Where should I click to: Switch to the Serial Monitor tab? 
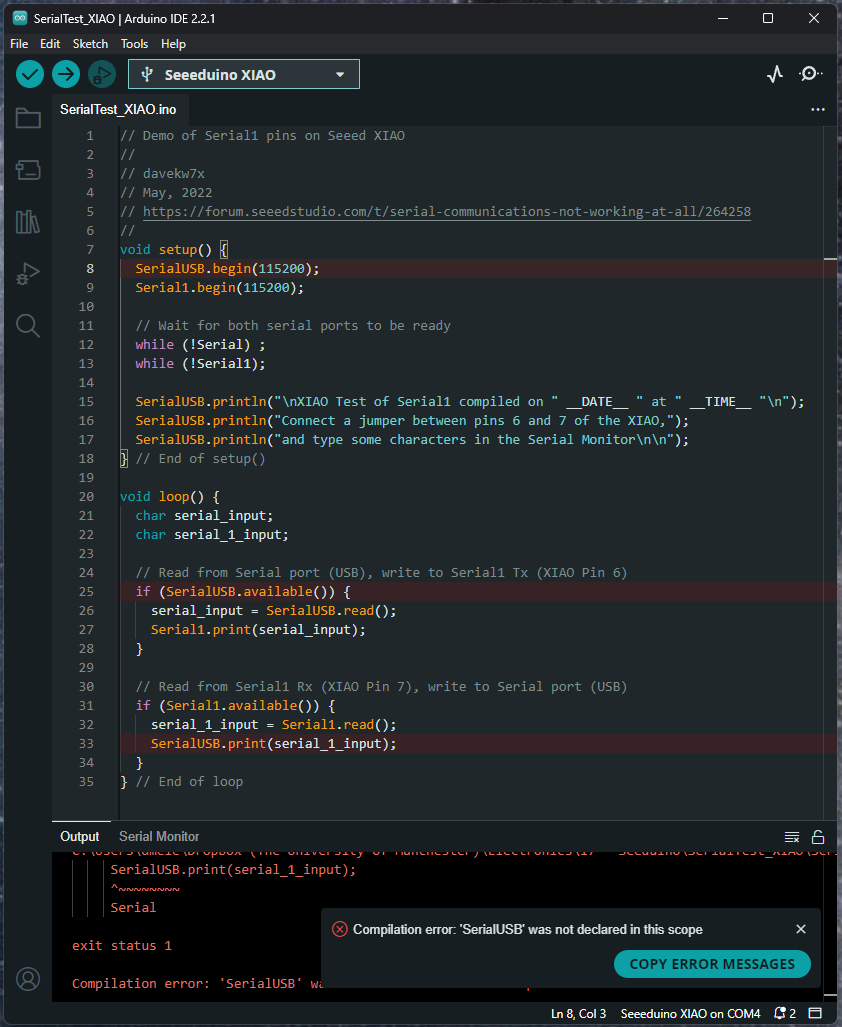pos(159,836)
